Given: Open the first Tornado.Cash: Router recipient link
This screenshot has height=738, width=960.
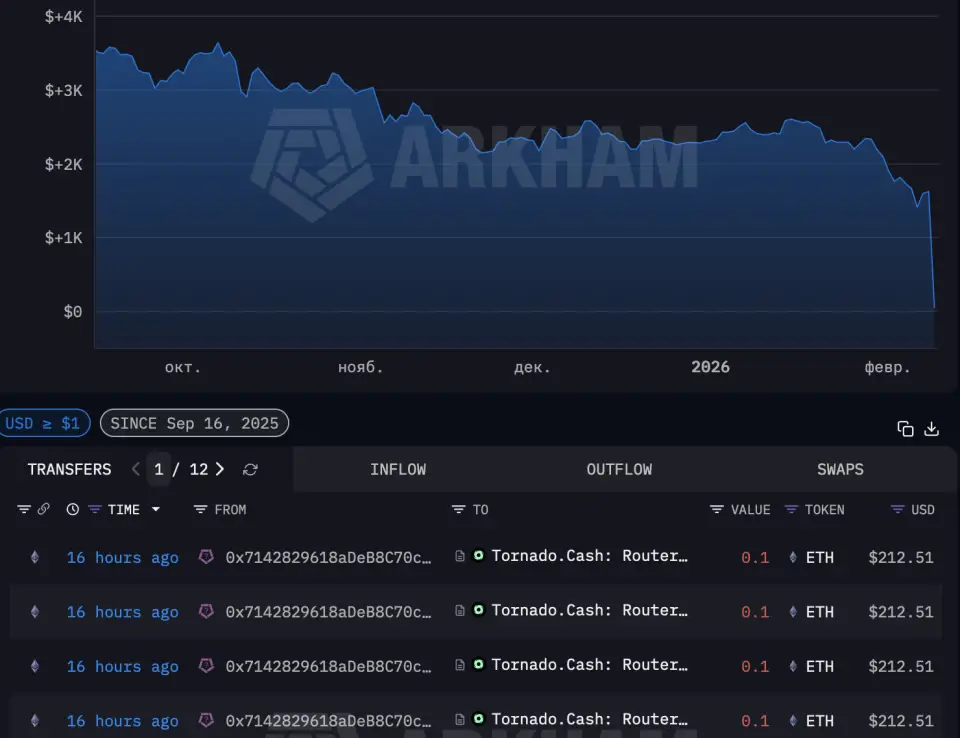Looking at the screenshot, I should [589, 557].
